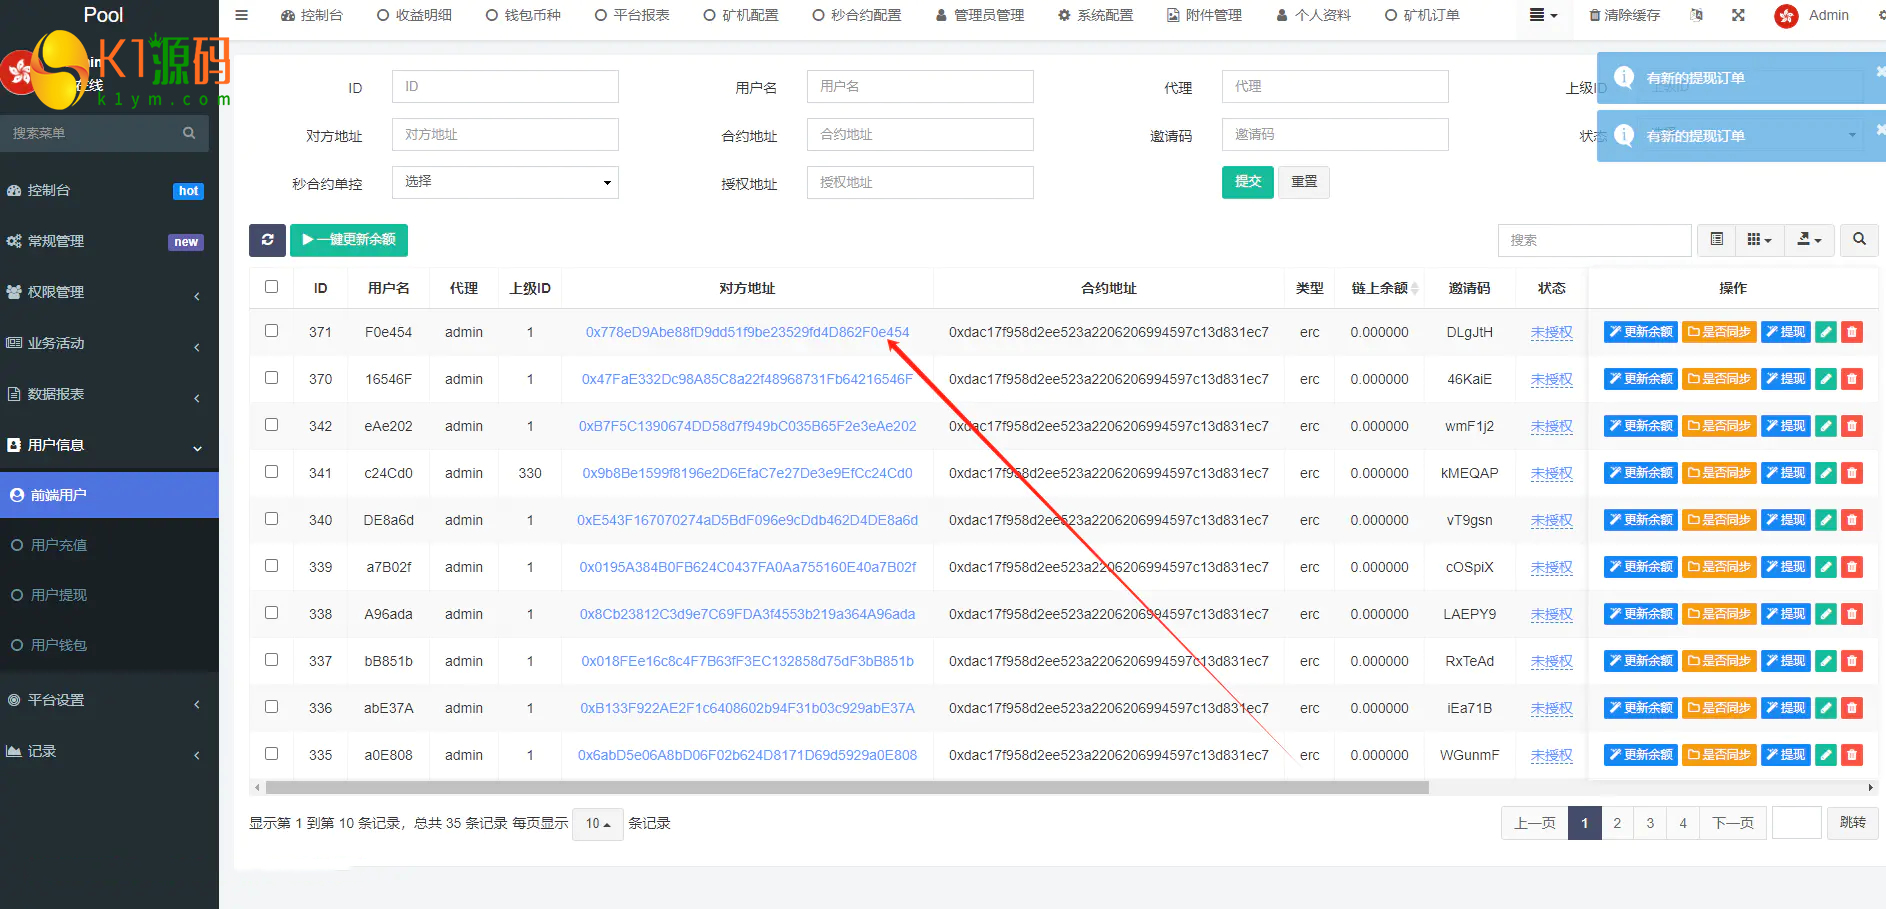
Task: Toggle the sidebar hamburger menu icon
Action: (241, 15)
